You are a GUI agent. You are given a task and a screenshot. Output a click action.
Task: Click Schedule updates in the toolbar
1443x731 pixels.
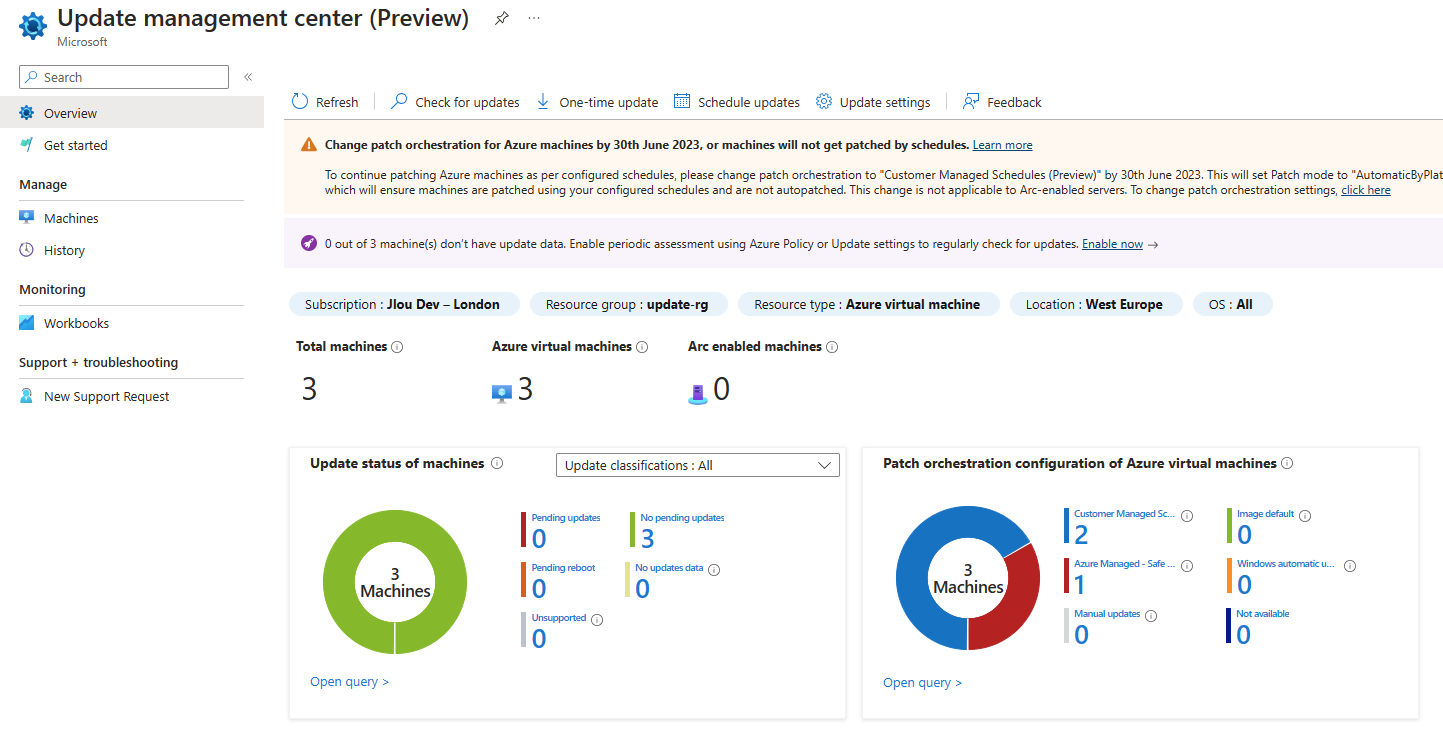pos(737,102)
